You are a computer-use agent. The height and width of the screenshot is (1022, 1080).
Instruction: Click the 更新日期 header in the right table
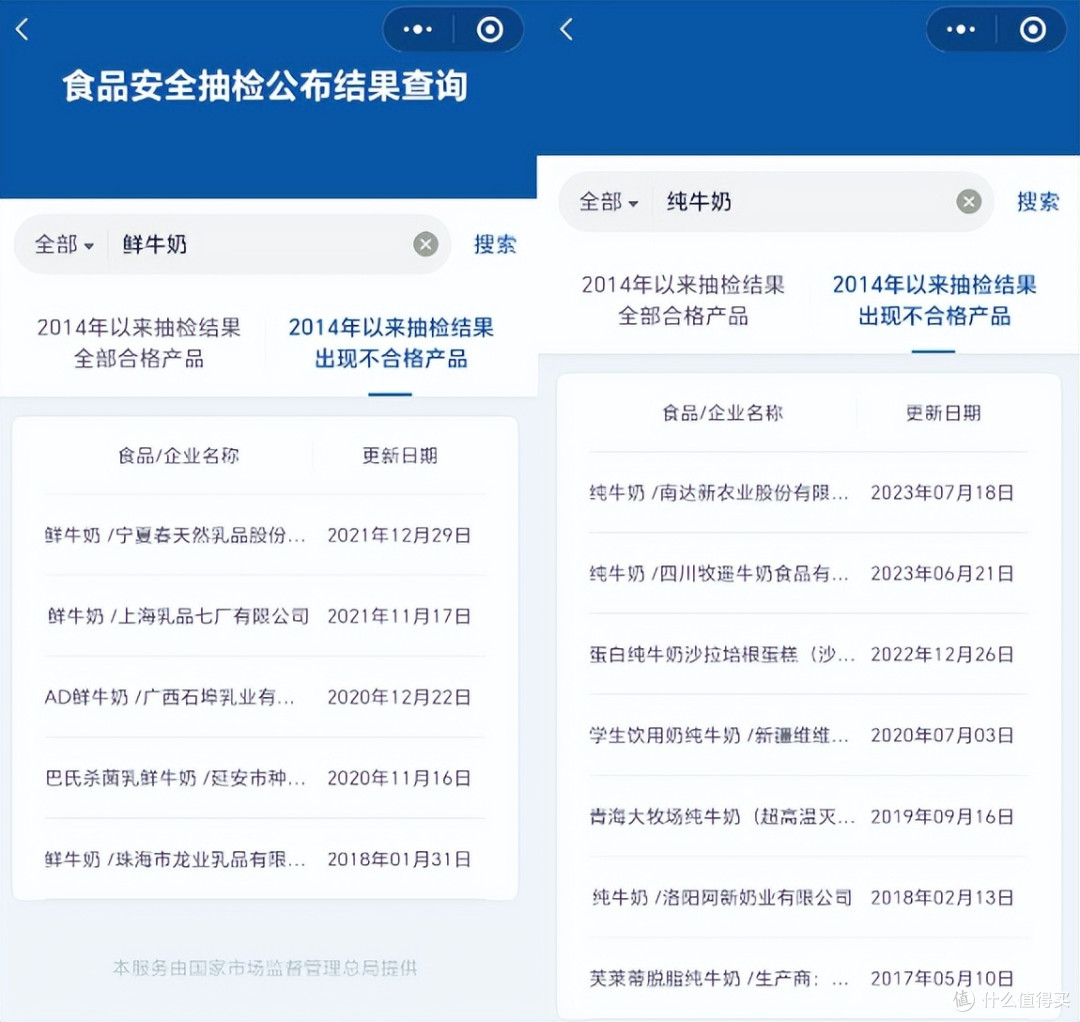click(x=943, y=413)
